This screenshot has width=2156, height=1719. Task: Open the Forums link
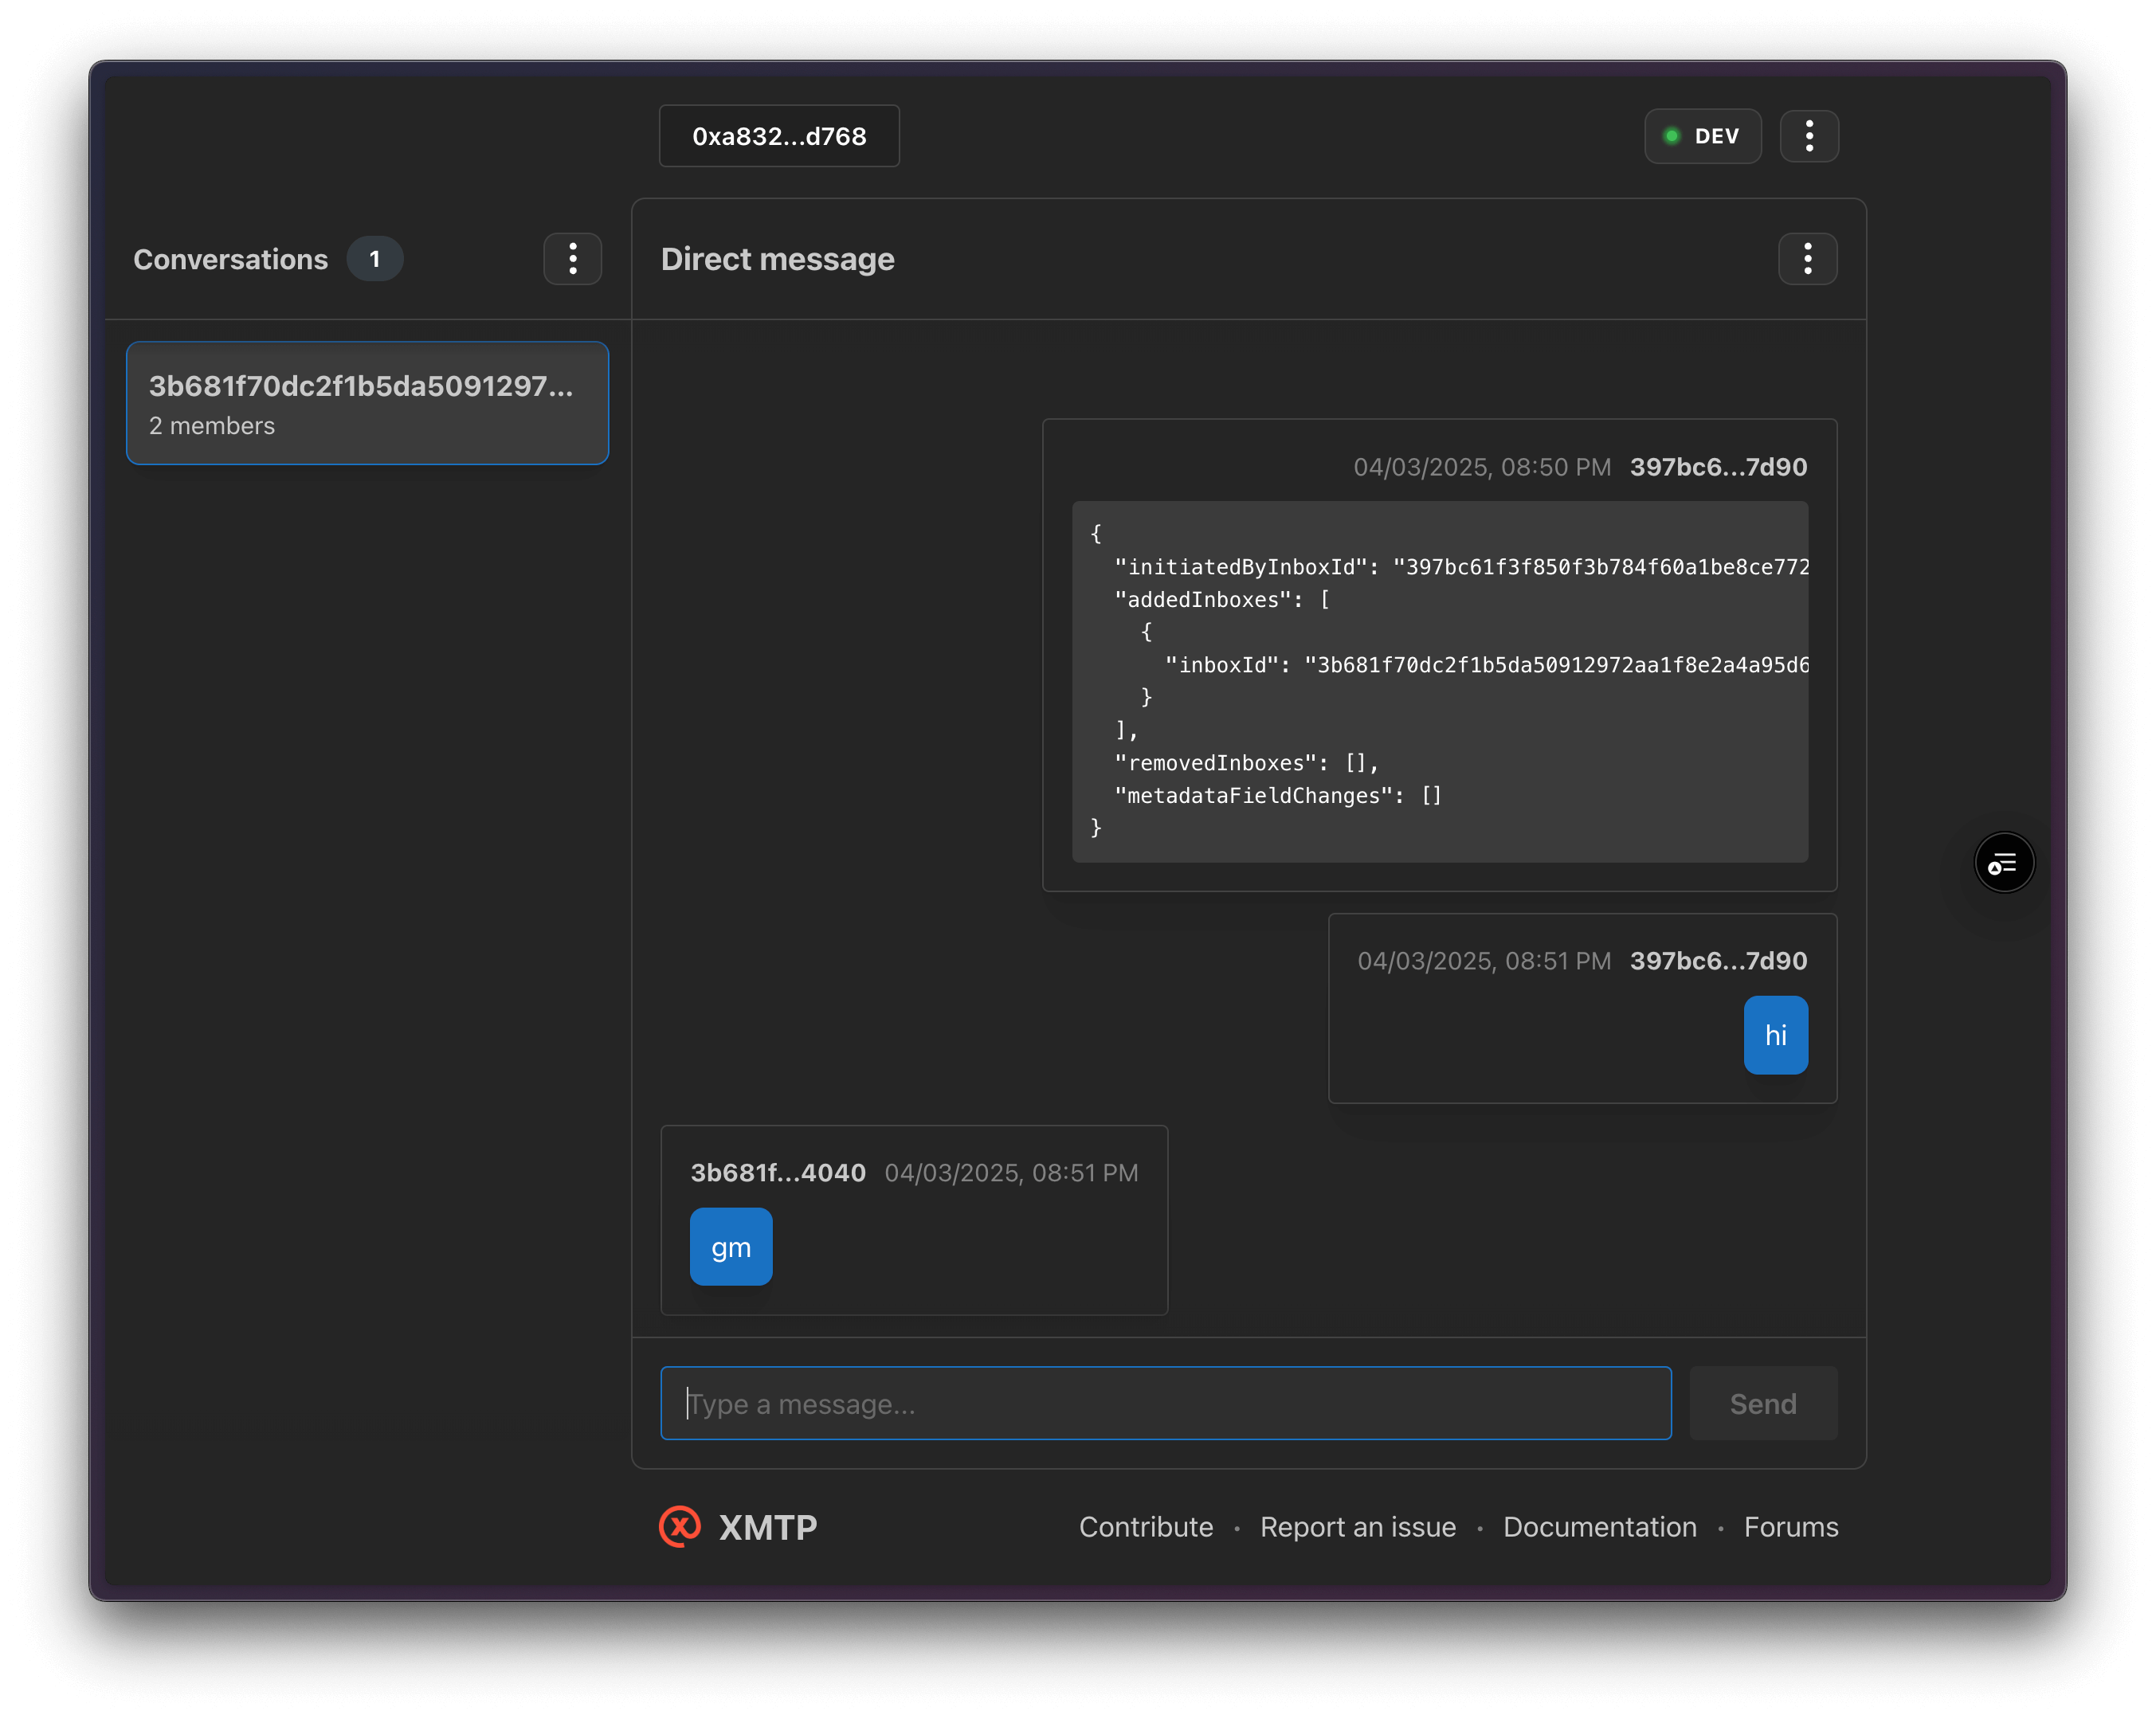[1790, 1527]
